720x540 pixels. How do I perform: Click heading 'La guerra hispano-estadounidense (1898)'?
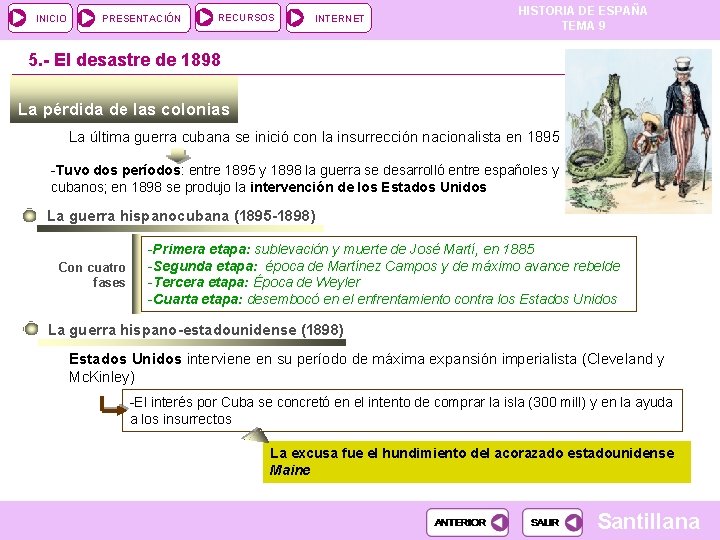click(x=196, y=330)
